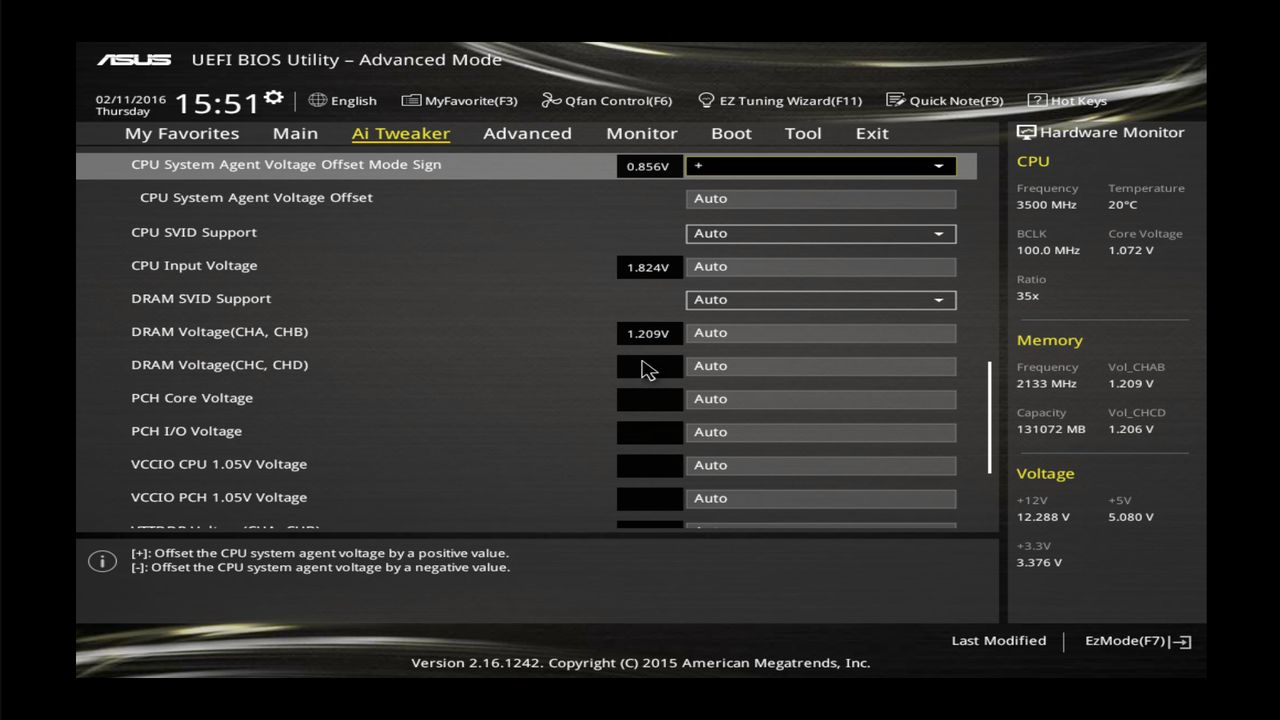Open Voltage Offset Mode Sign dropdown
The width and height of the screenshot is (1280, 720).
point(821,166)
